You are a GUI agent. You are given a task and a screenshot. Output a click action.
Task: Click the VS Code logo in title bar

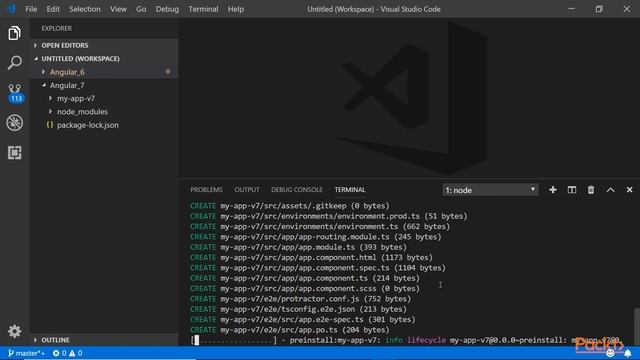[11, 9]
